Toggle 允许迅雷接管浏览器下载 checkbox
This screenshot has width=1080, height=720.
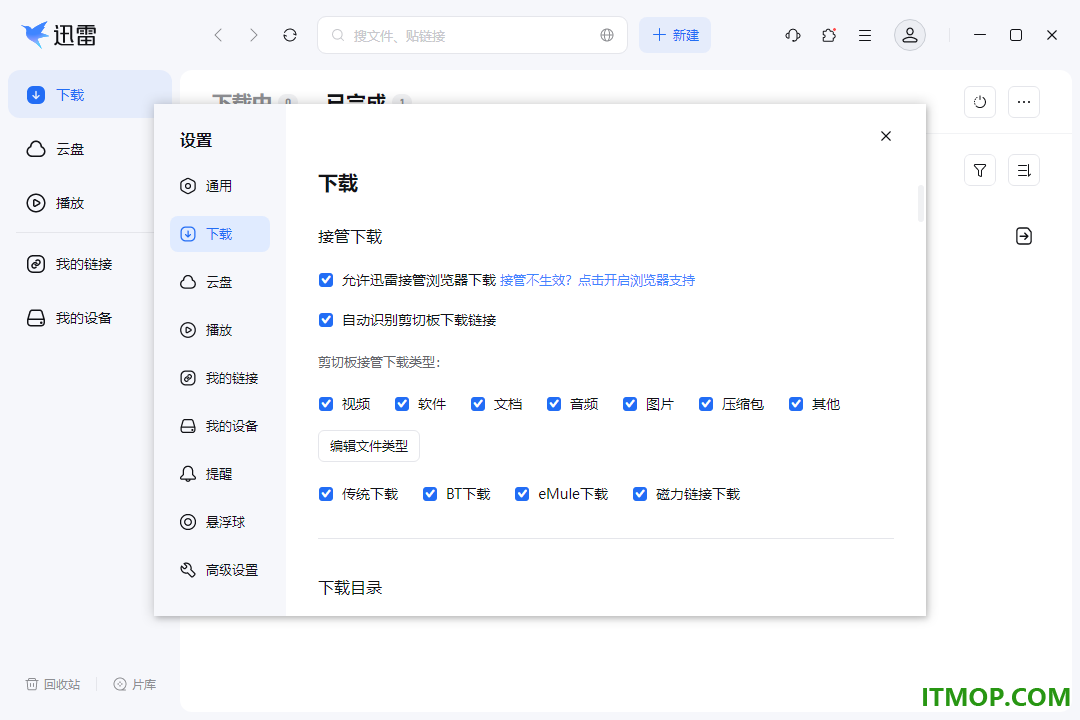326,280
